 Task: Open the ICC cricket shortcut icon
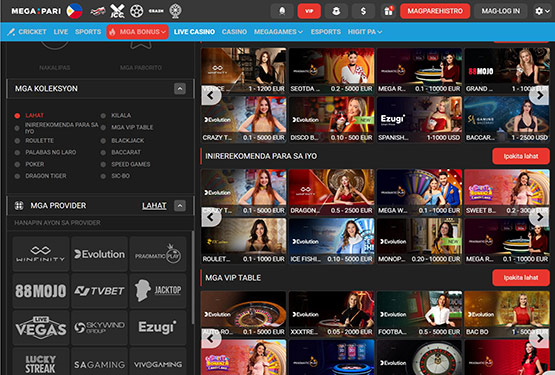117,11
